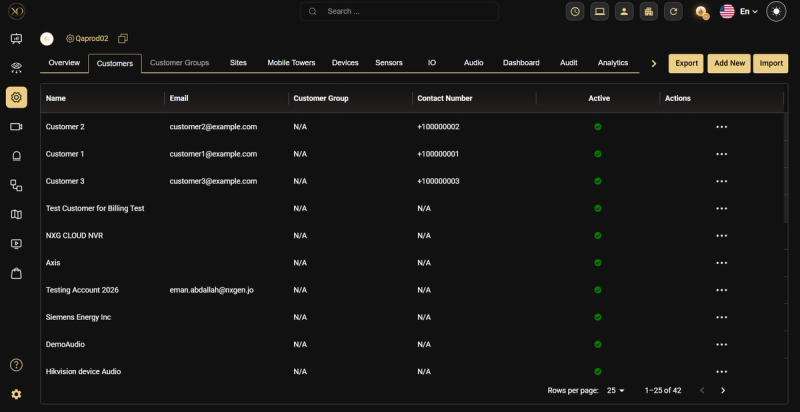Go to next page of customers

722,391
